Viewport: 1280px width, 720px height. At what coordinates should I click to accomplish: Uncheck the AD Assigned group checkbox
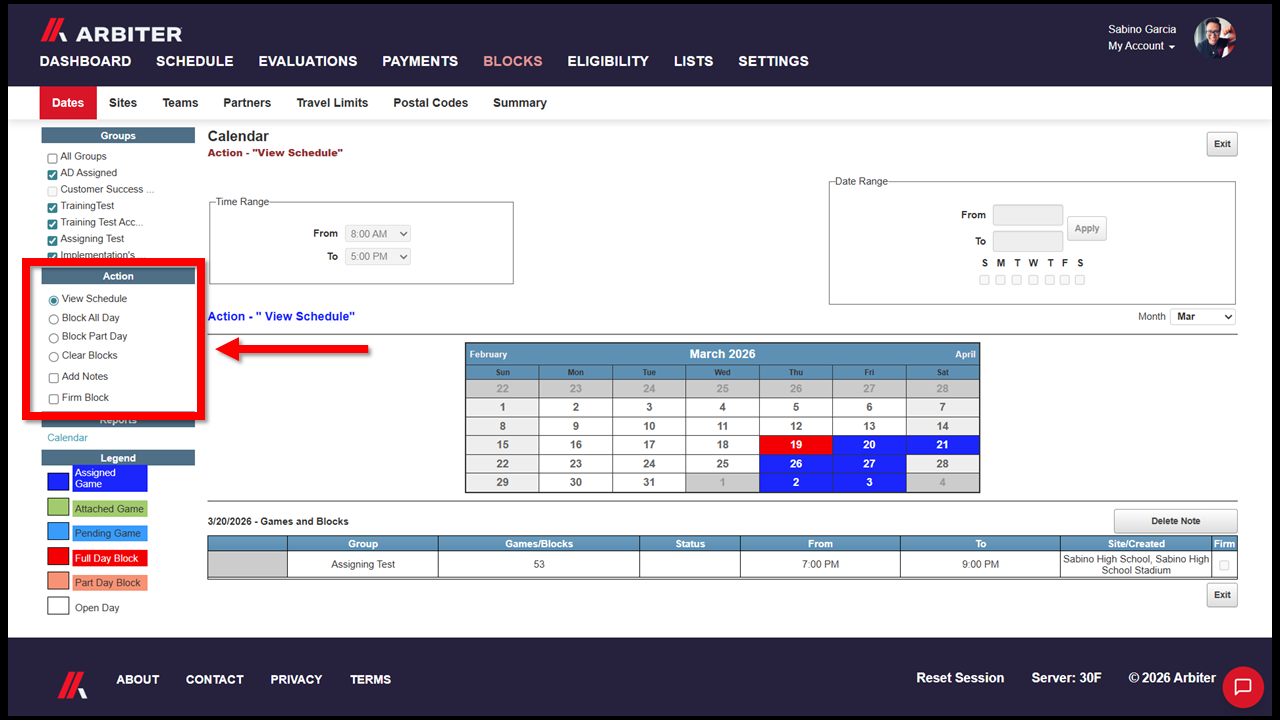(x=53, y=174)
